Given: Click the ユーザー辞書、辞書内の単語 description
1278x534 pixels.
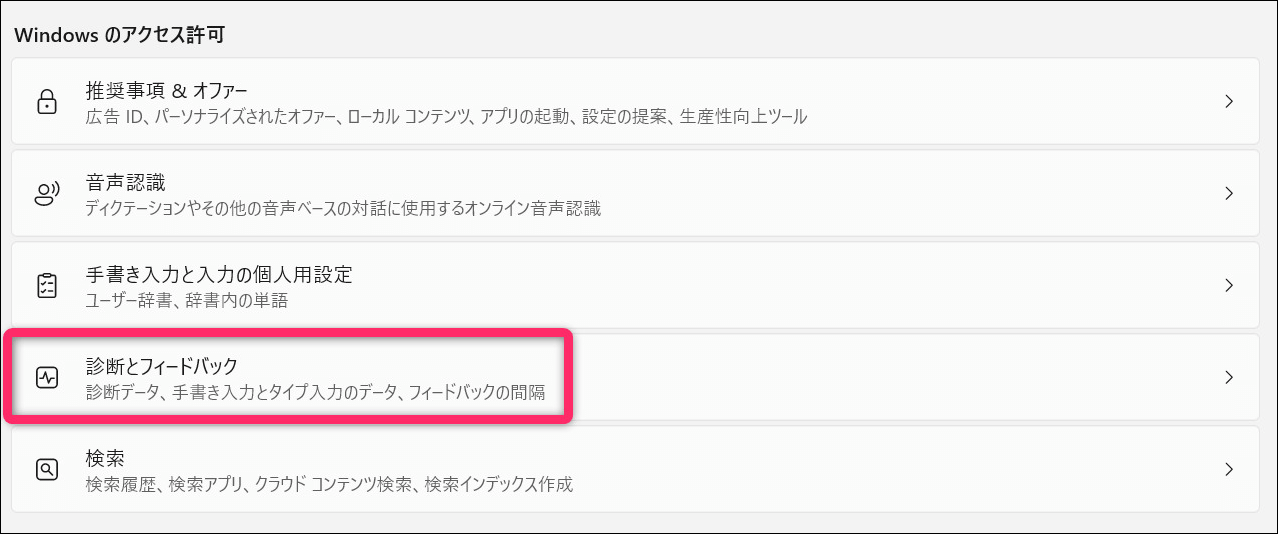Looking at the screenshot, I should (187, 301).
